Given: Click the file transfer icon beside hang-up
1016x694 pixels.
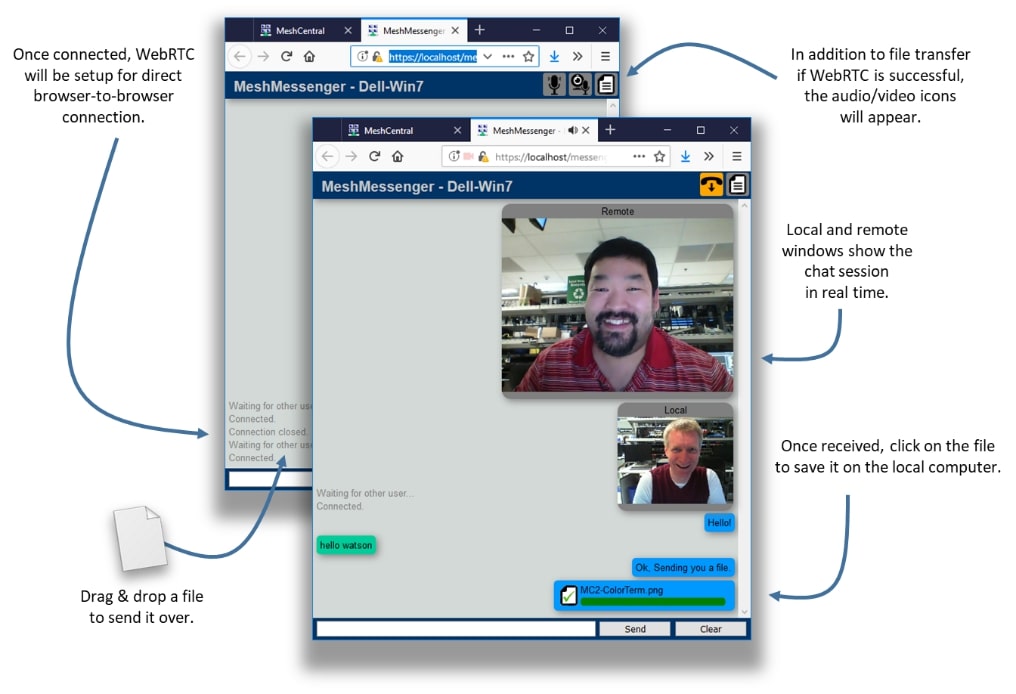Looking at the screenshot, I should (737, 185).
